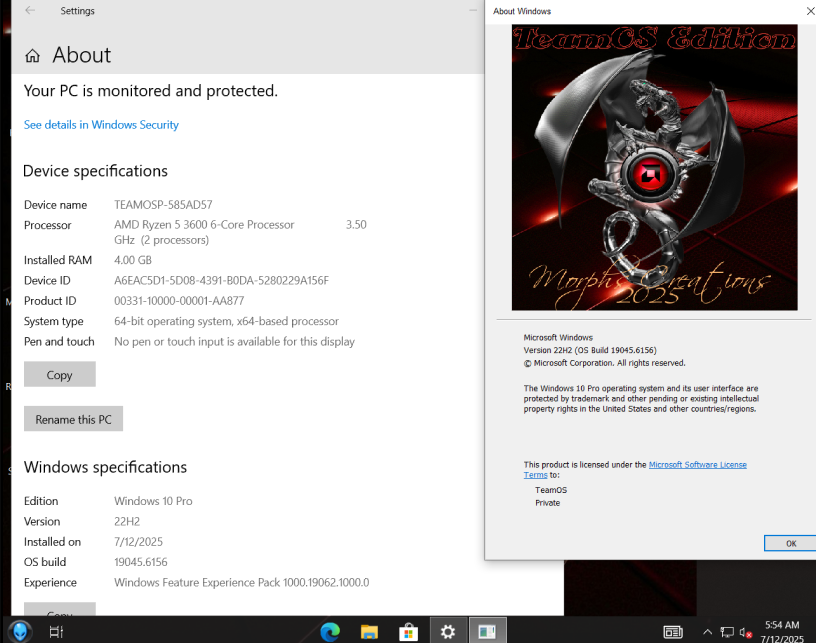Open Microsoft Store from the taskbar
This screenshot has width=816, height=643.
409,632
